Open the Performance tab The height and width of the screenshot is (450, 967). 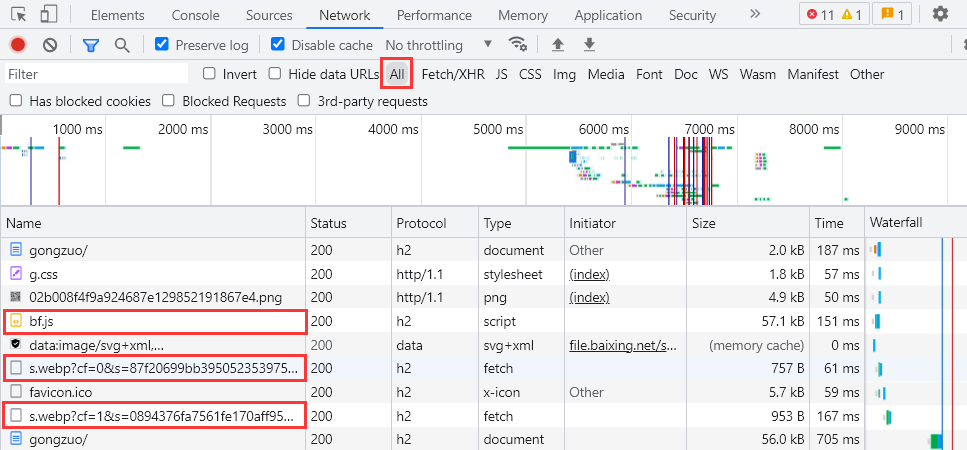[x=434, y=15]
